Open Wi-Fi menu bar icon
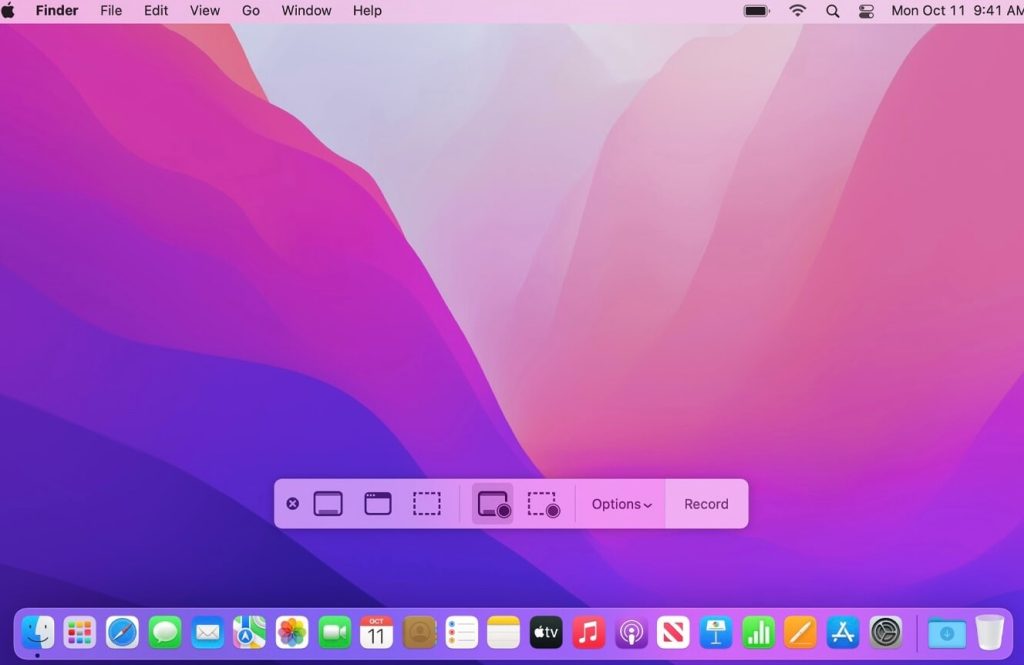1024x665 pixels. (797, 10)
